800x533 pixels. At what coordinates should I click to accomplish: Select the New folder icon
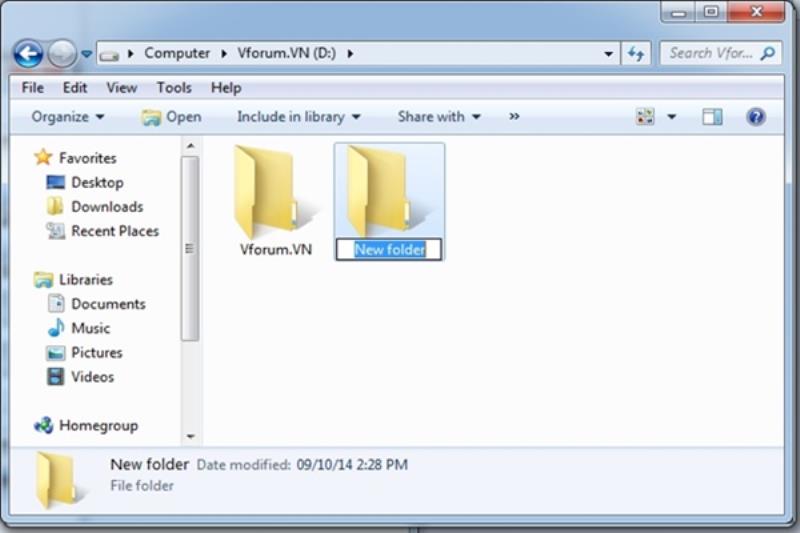[x=388, y=191]
